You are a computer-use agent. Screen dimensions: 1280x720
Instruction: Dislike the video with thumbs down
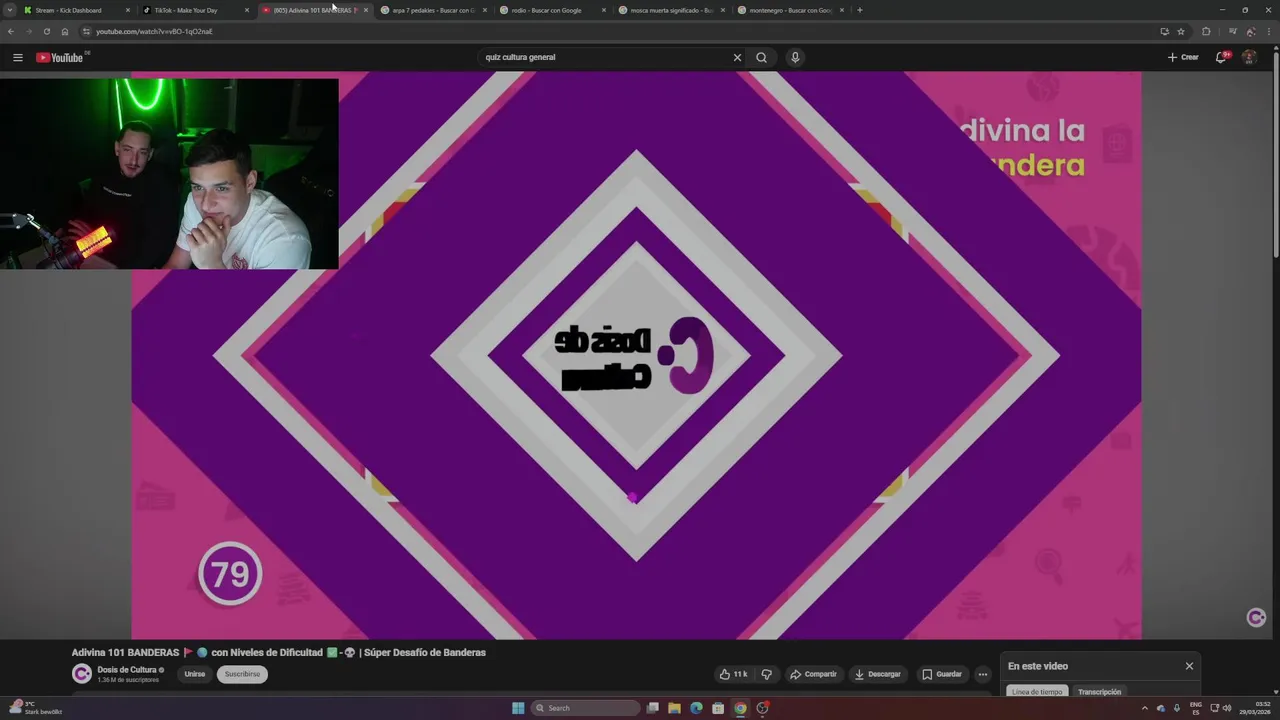[766, 674]
